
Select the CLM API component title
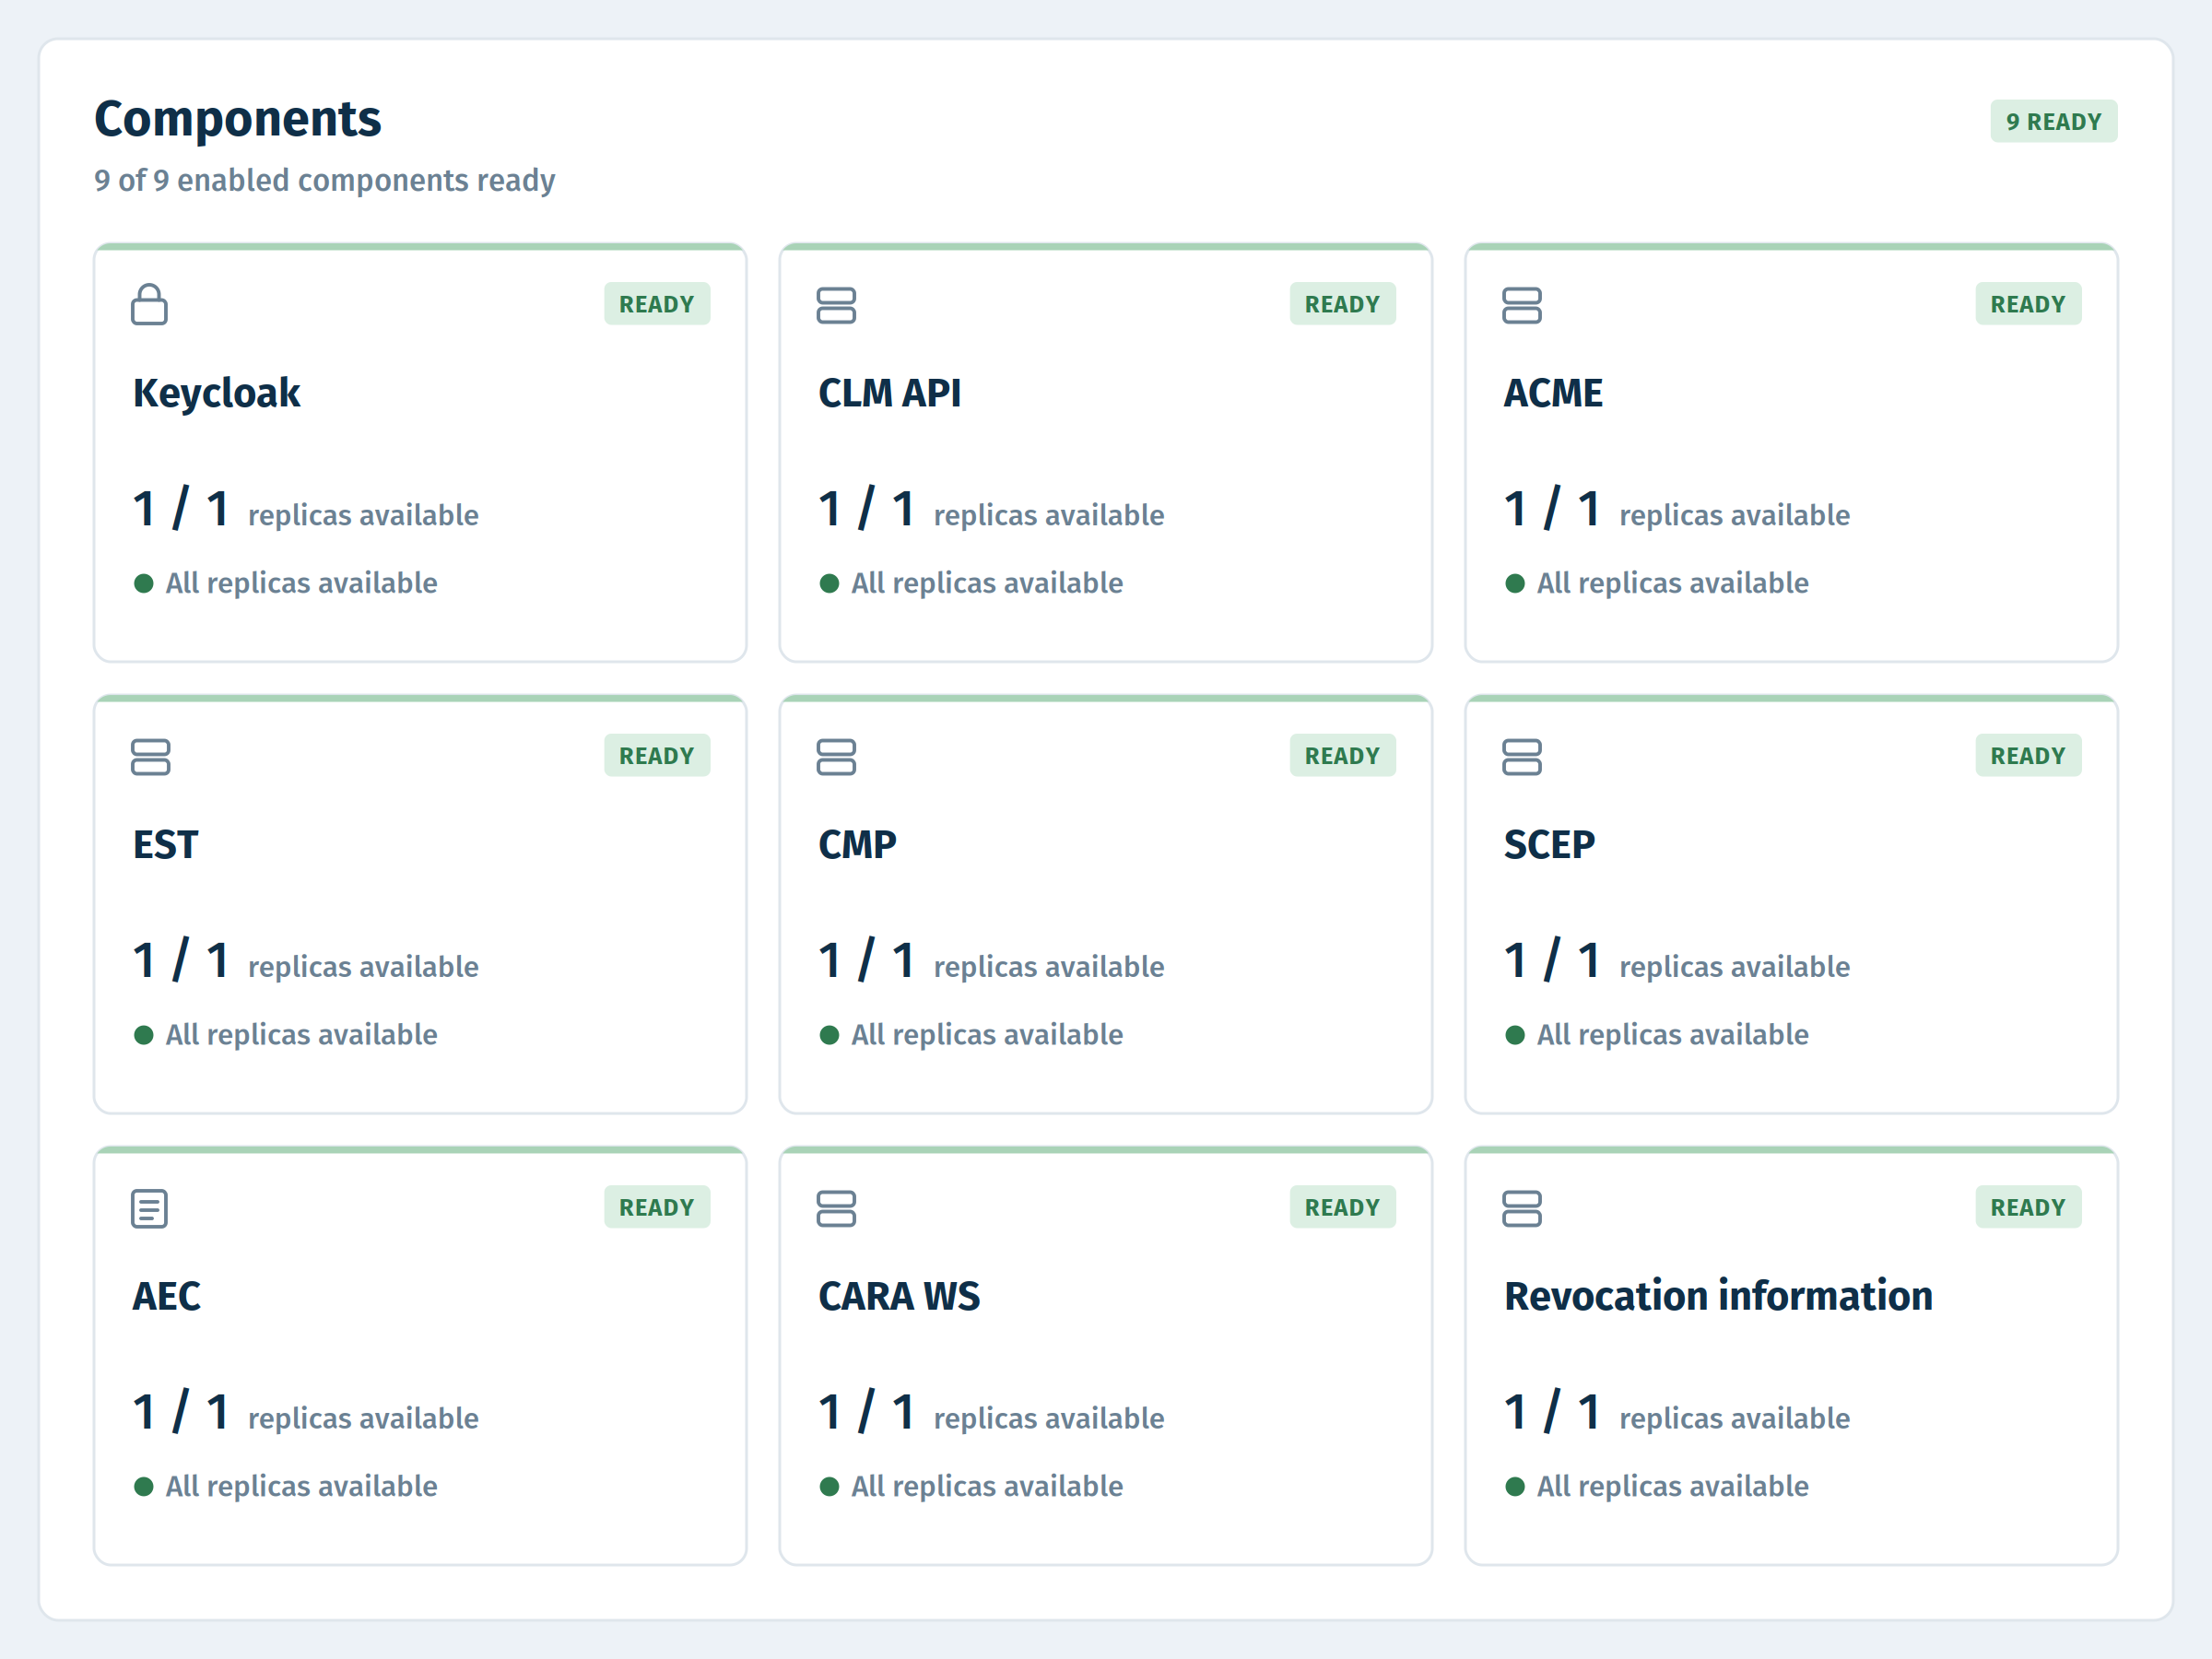[890, 393]
